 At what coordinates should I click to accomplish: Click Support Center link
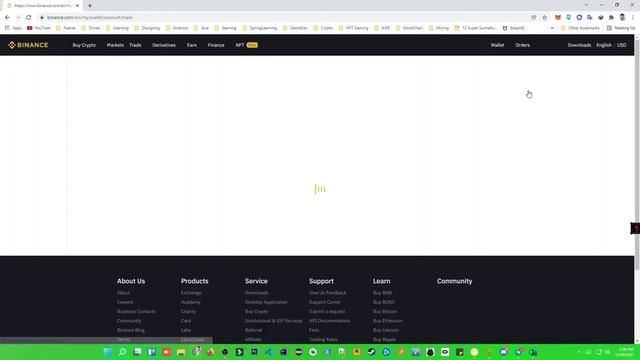tap(324, 302)
